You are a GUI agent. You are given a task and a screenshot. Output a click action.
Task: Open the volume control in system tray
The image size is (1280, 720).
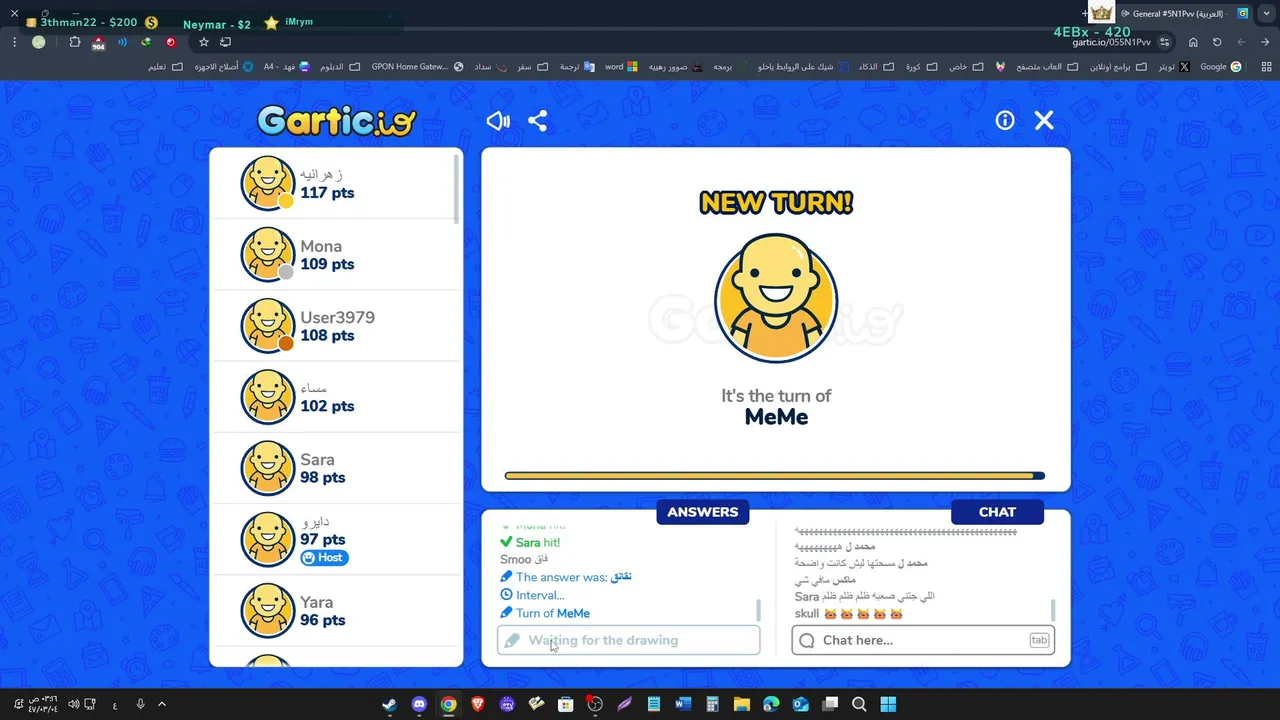73,704
